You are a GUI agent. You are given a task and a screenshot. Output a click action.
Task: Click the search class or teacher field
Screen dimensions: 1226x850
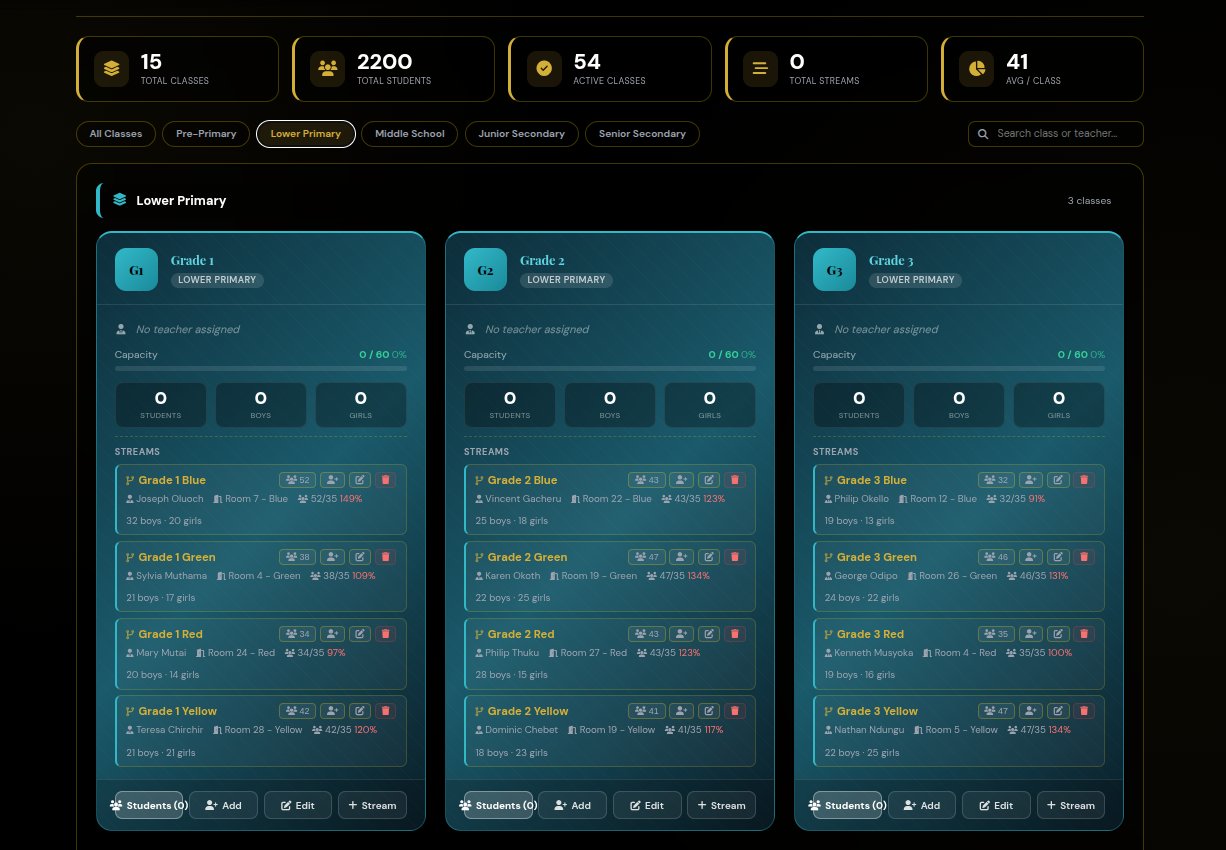[x=1055, y=133]
